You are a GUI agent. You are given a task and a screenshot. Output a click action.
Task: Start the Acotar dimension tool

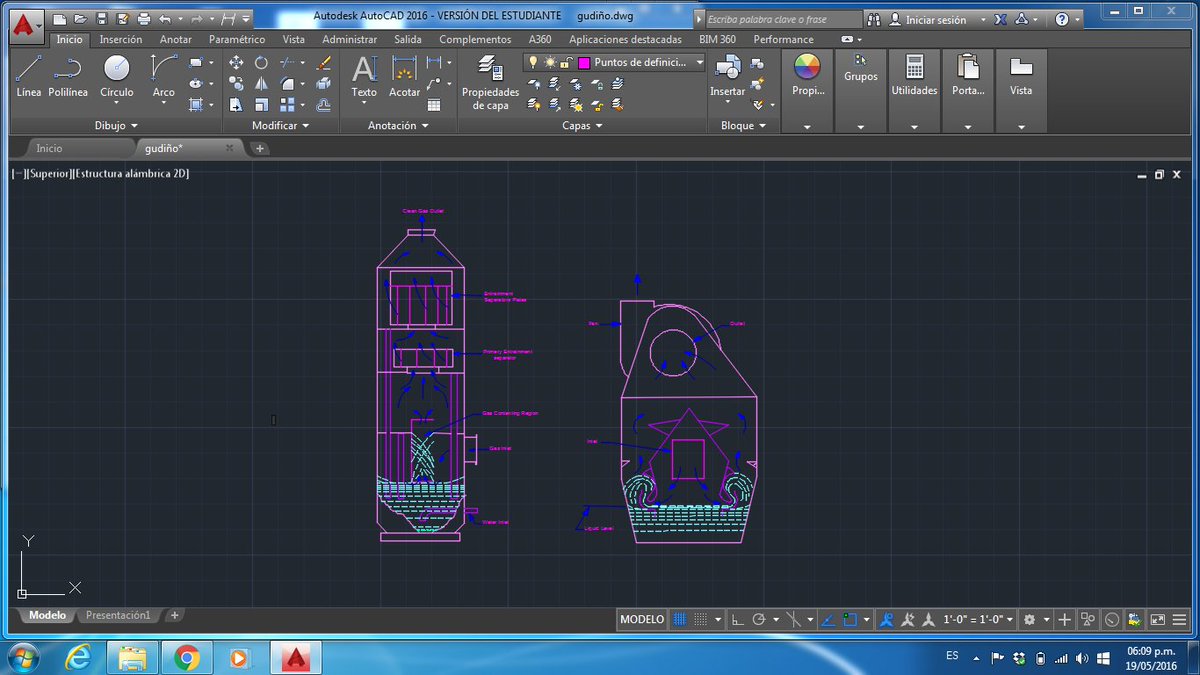pyautogui.click(x=404, y=76)
